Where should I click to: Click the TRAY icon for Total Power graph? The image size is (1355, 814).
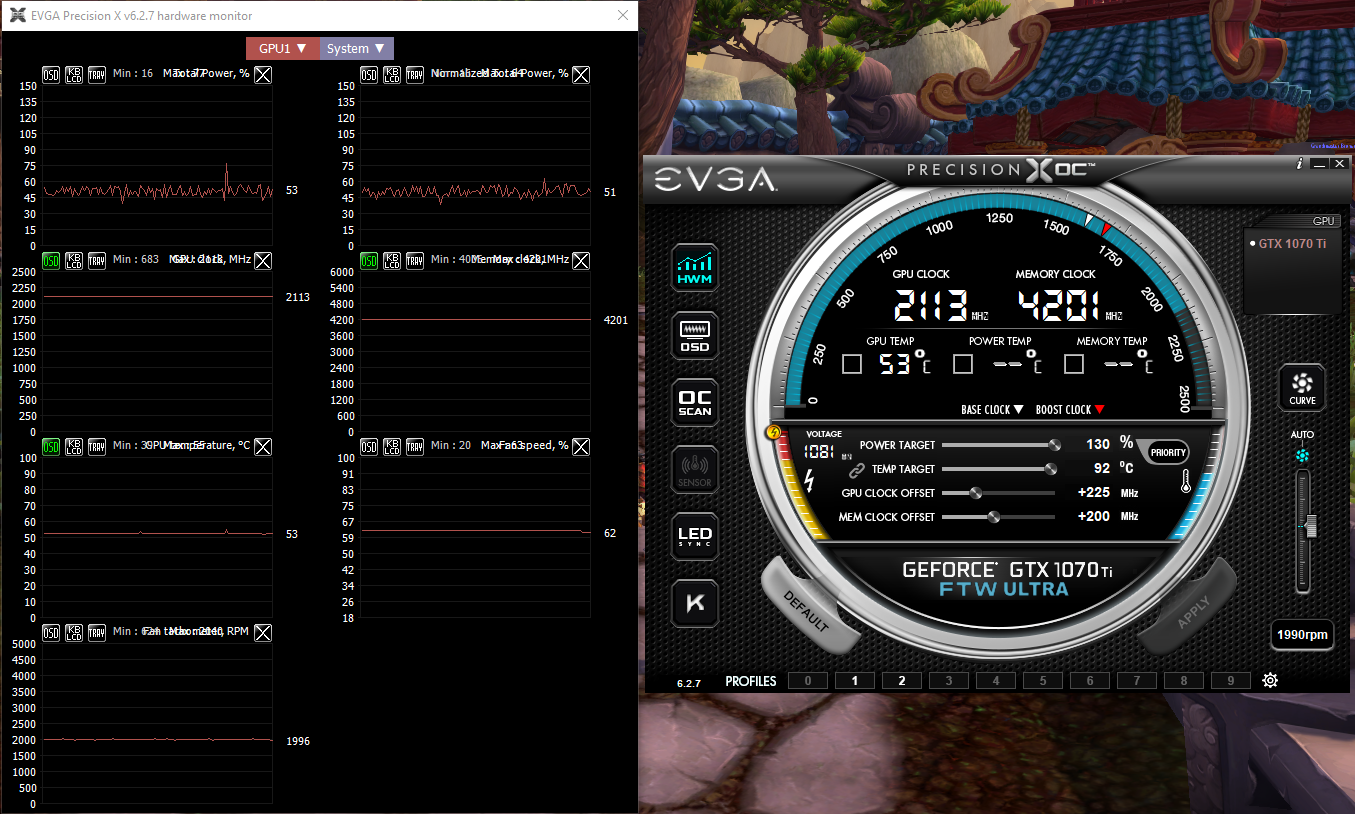[97, 74]
